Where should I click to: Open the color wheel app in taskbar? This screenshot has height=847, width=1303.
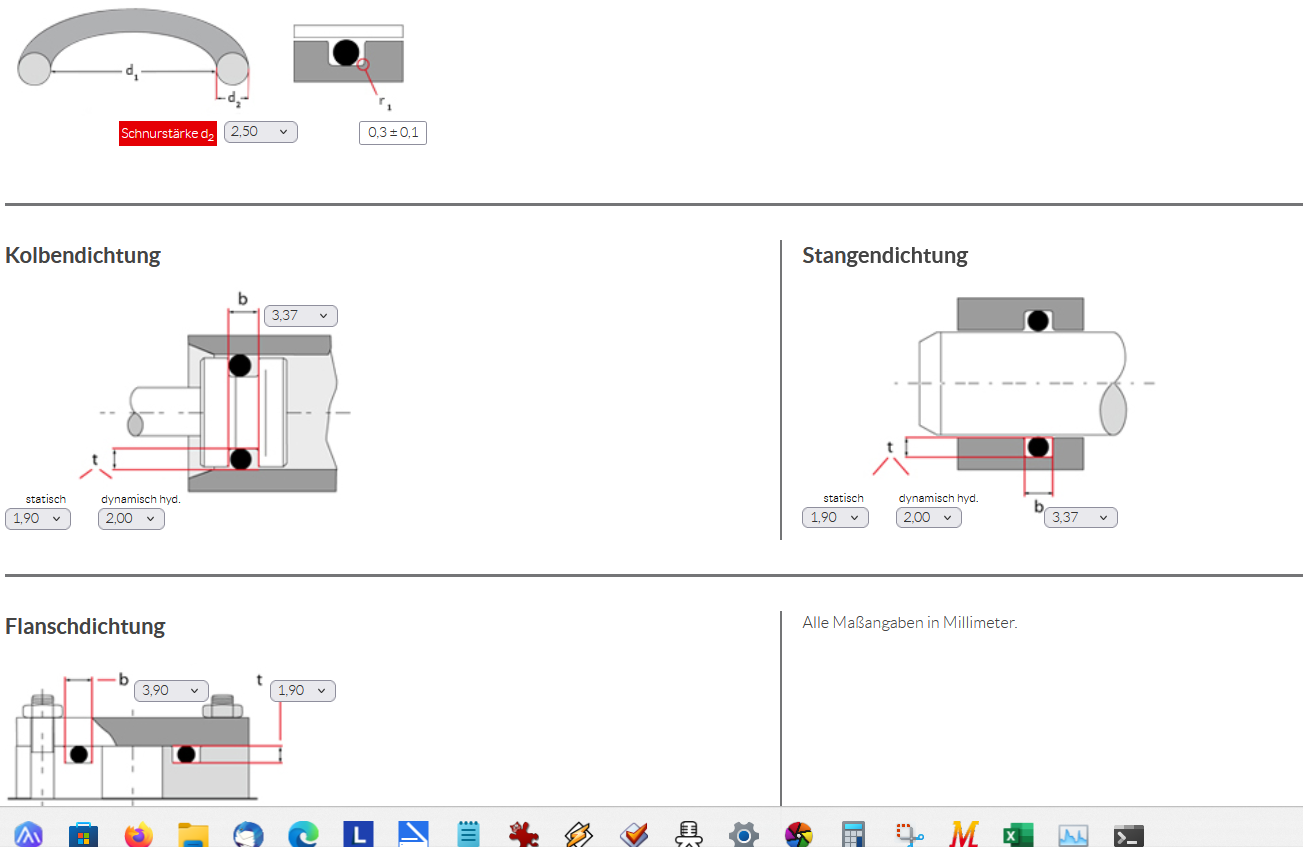[798, 835]
